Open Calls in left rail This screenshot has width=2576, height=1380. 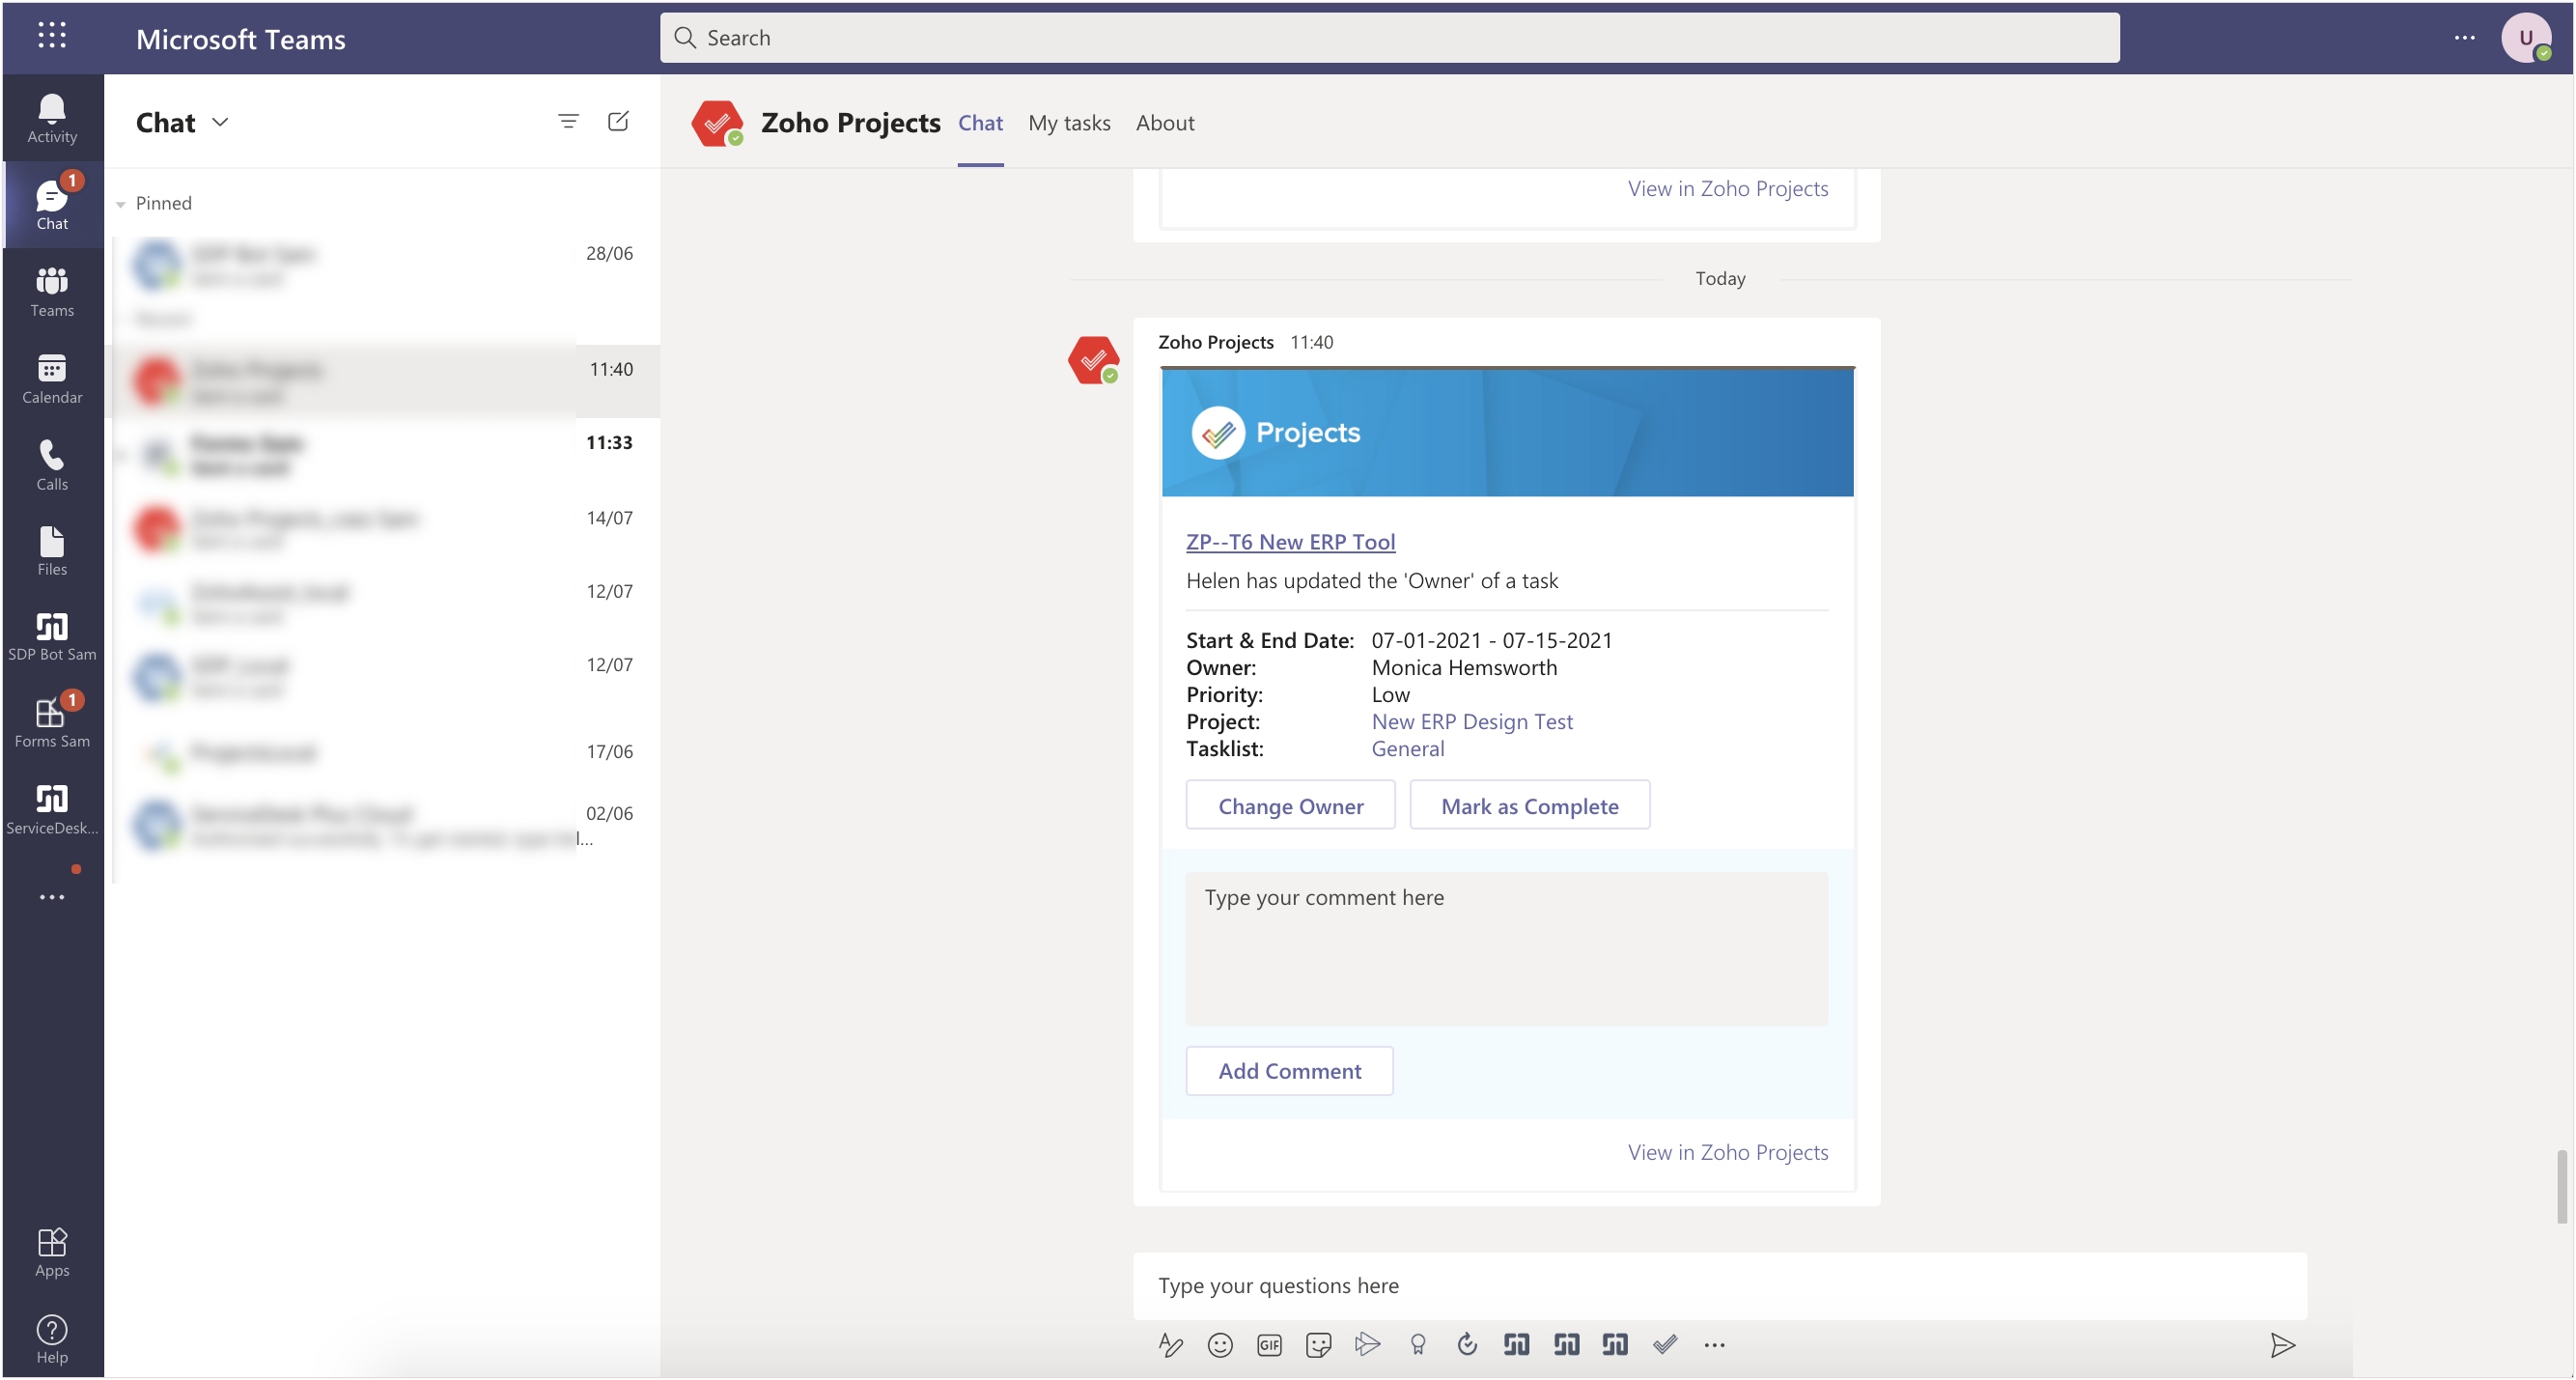click(x=52, y=465)
